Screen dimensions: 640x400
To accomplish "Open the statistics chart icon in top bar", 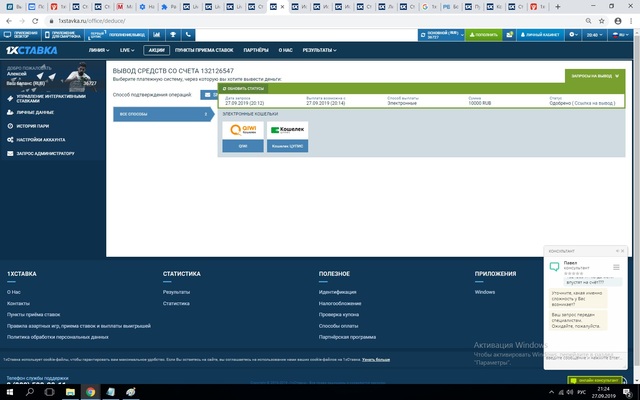I will click(157, 35).
